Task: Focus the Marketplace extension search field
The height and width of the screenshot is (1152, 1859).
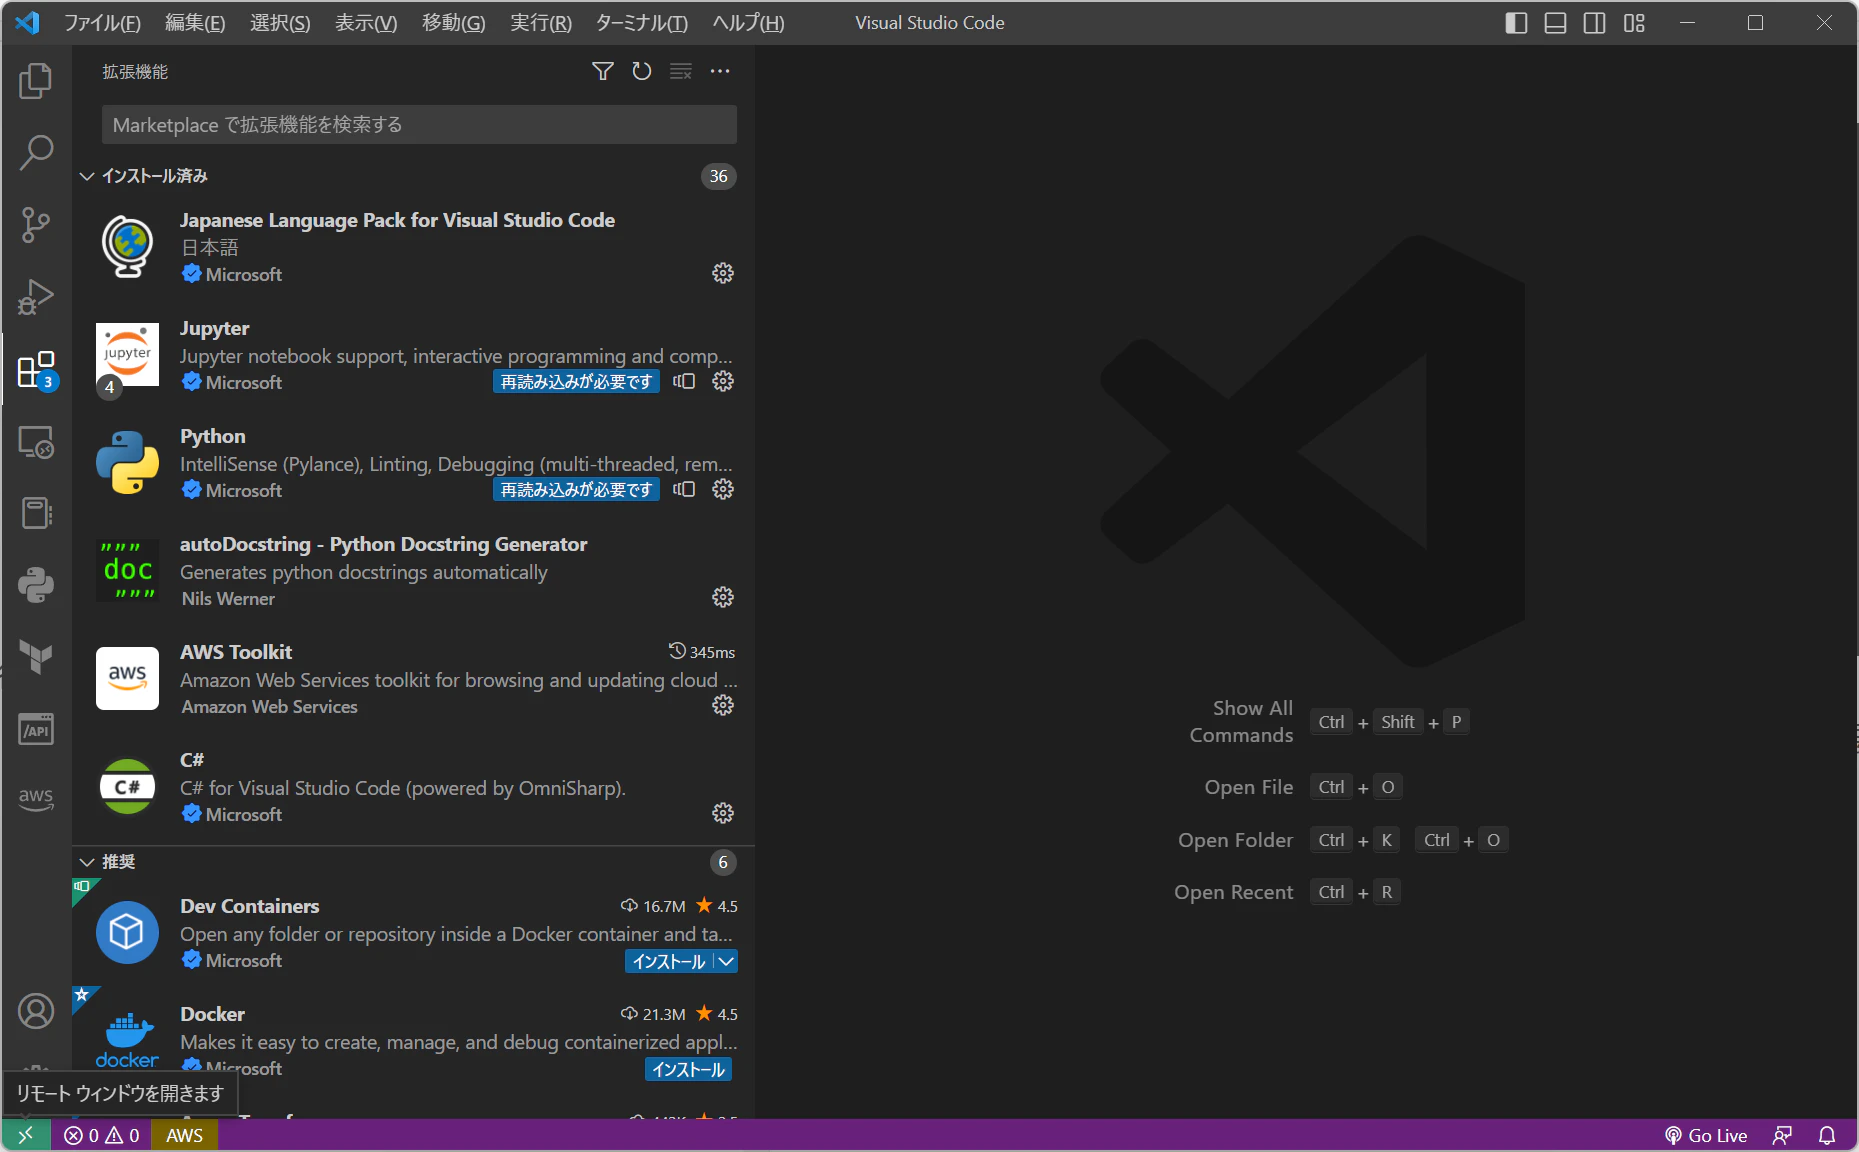Action: [419, 125]
